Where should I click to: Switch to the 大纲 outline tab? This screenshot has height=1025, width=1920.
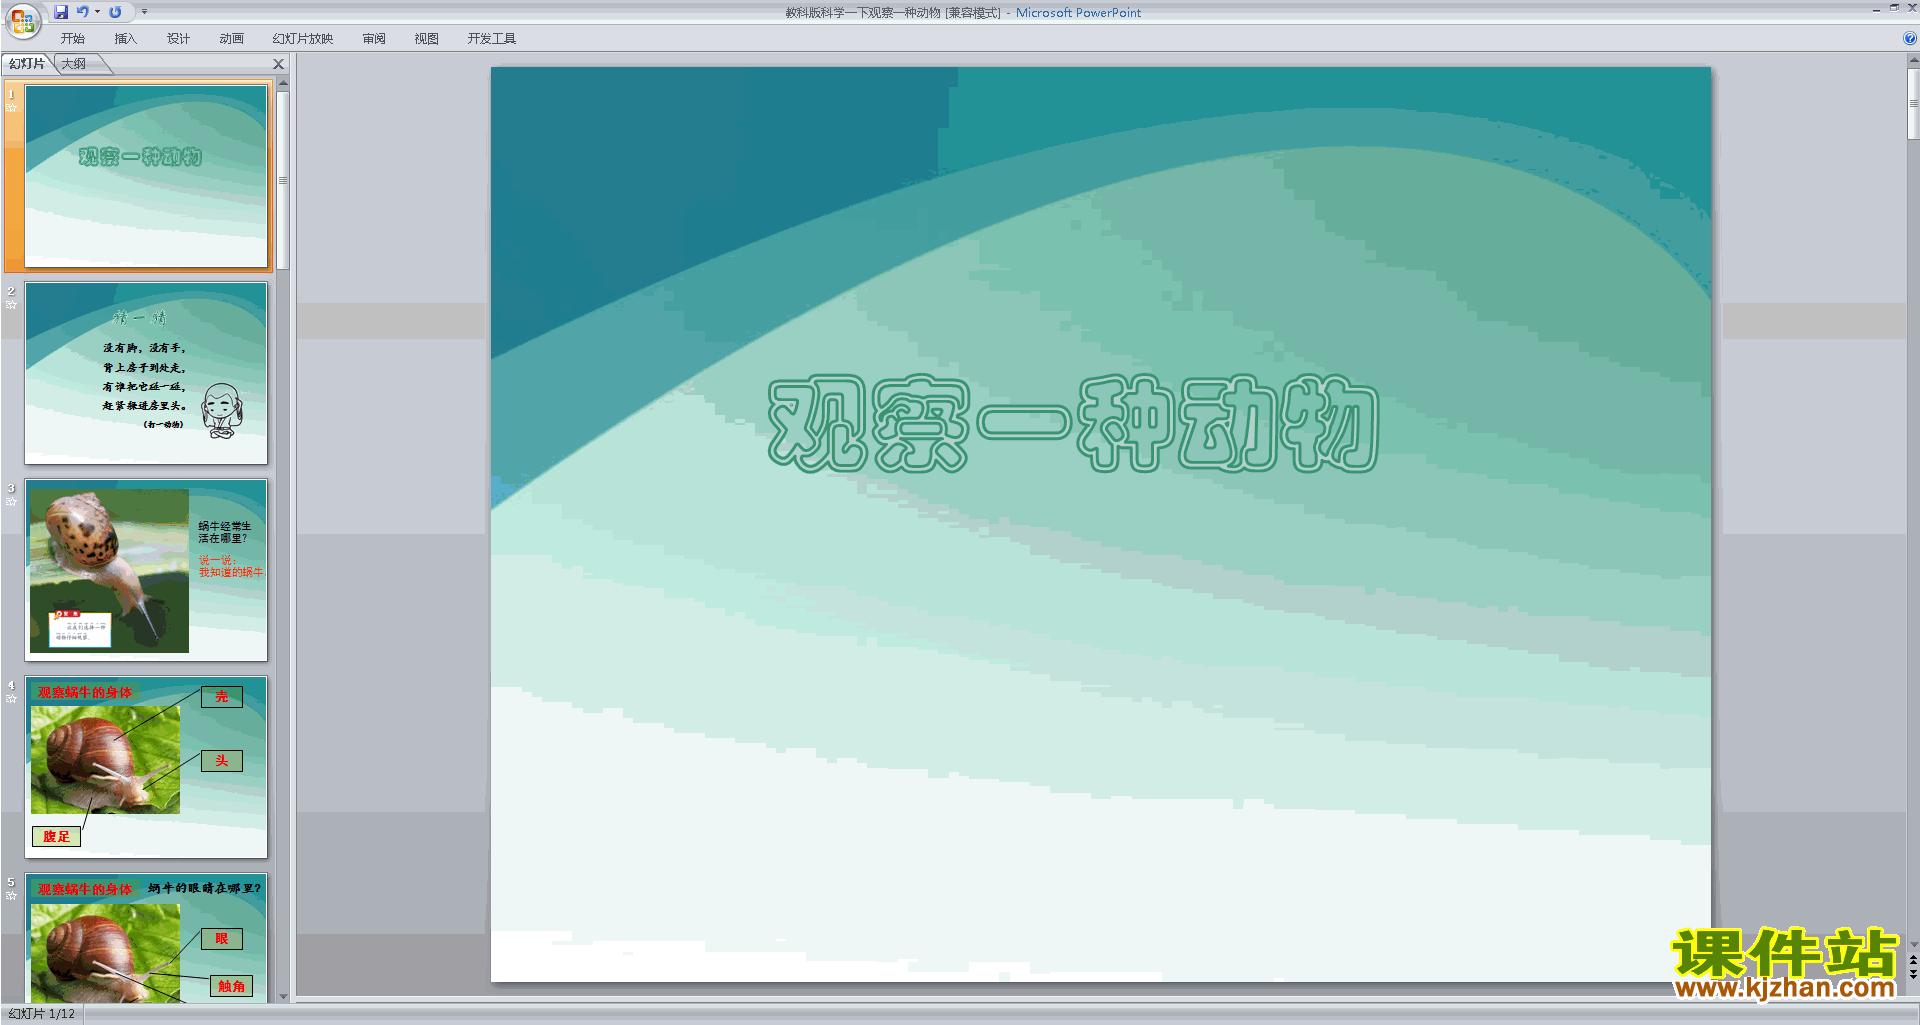(74, 64)
